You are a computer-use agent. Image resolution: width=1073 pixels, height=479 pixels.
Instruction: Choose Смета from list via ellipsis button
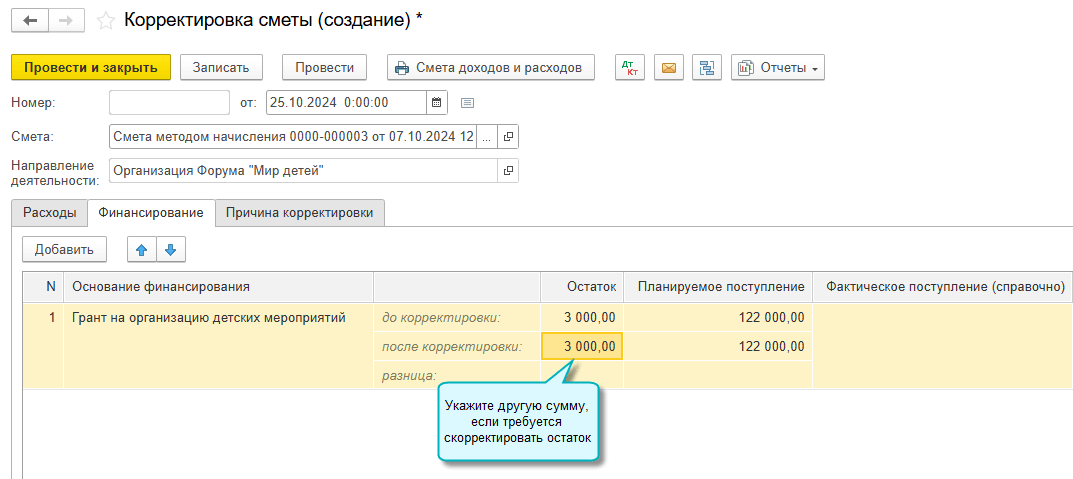click(486, 137)
